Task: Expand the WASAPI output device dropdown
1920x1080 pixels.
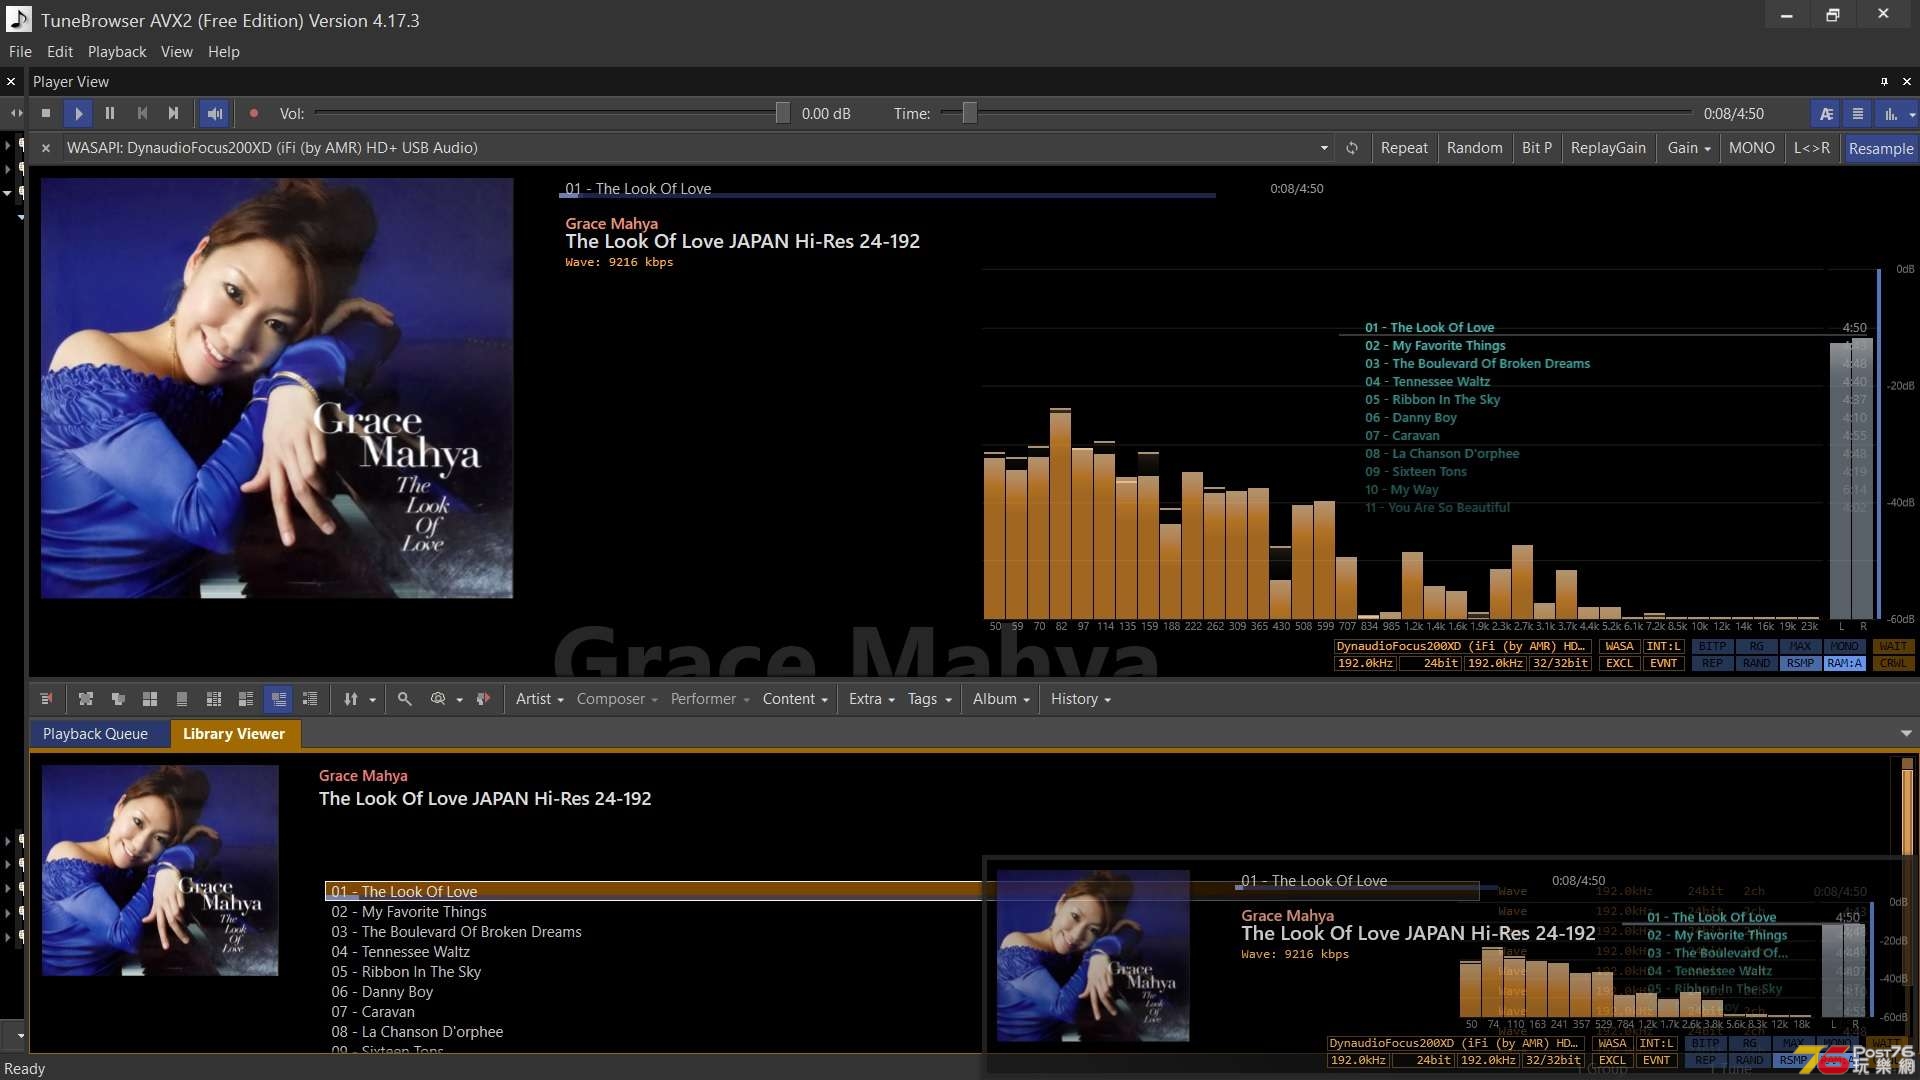Action: click(x=1324, y=148)
